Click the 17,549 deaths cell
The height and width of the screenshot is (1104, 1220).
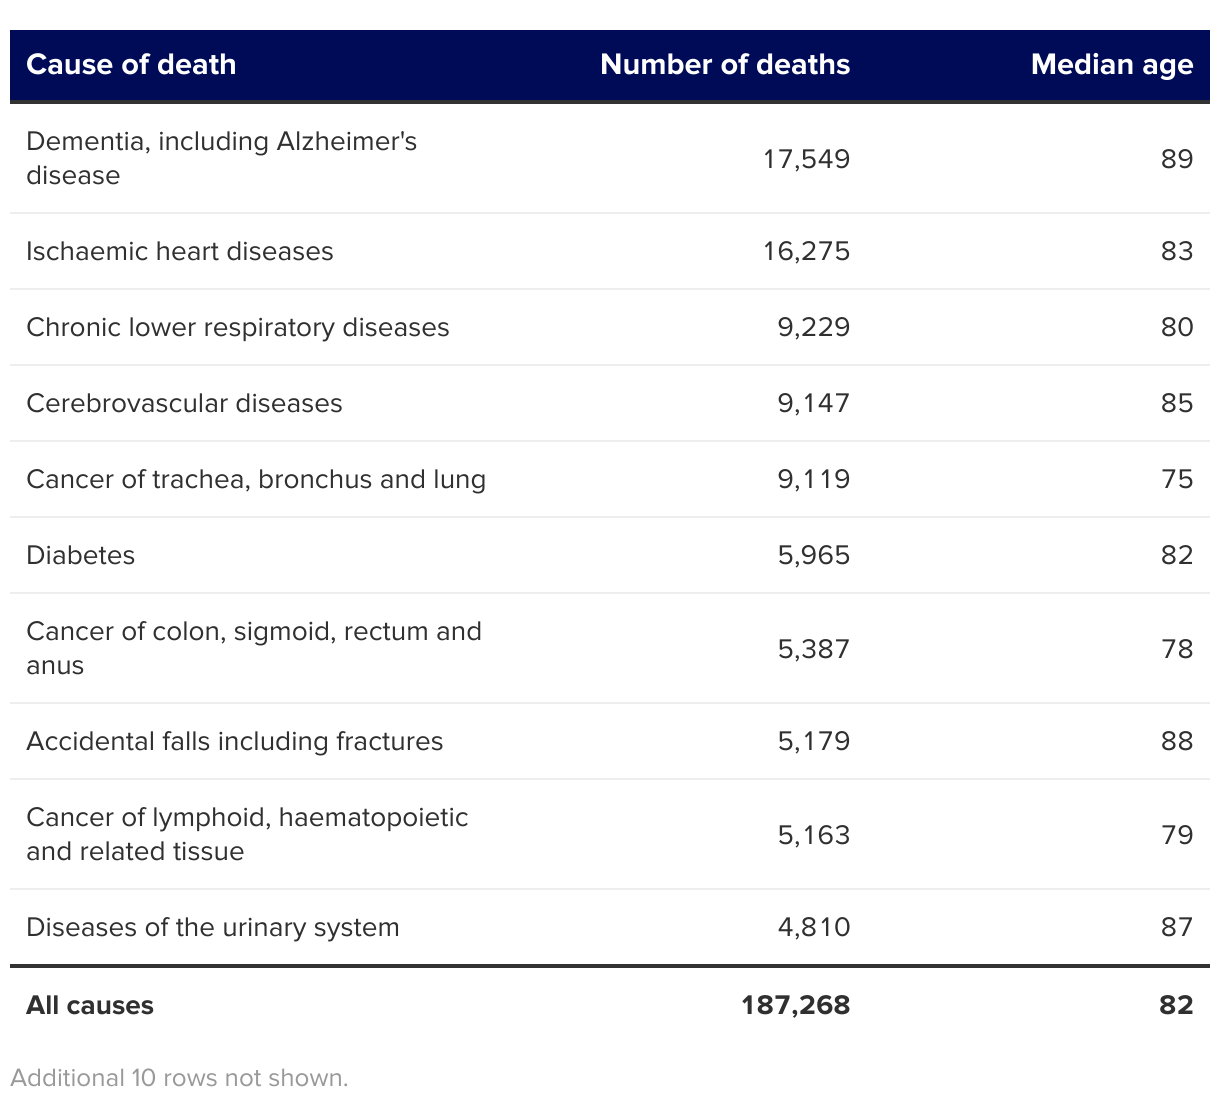click(806, 159)
